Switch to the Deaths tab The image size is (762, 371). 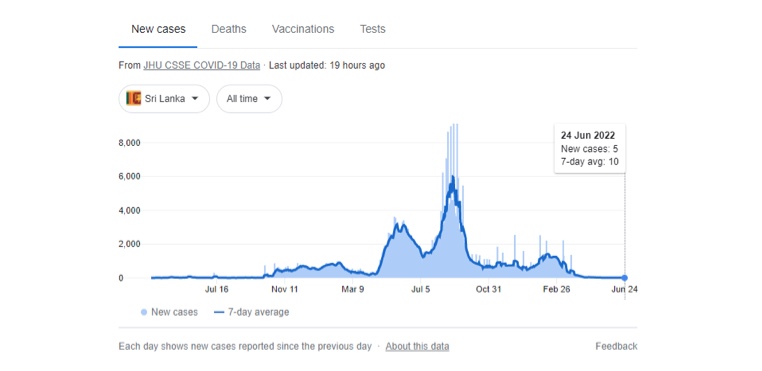point(228,29)
